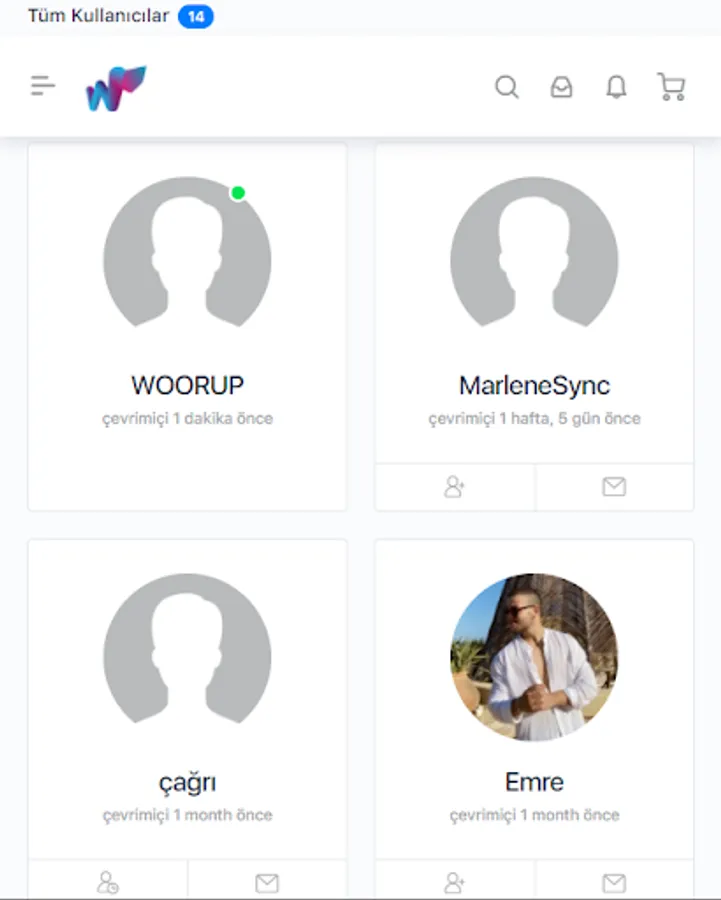Open the Emre profile name link
721x900 pixels.
[x=534, y=782]
